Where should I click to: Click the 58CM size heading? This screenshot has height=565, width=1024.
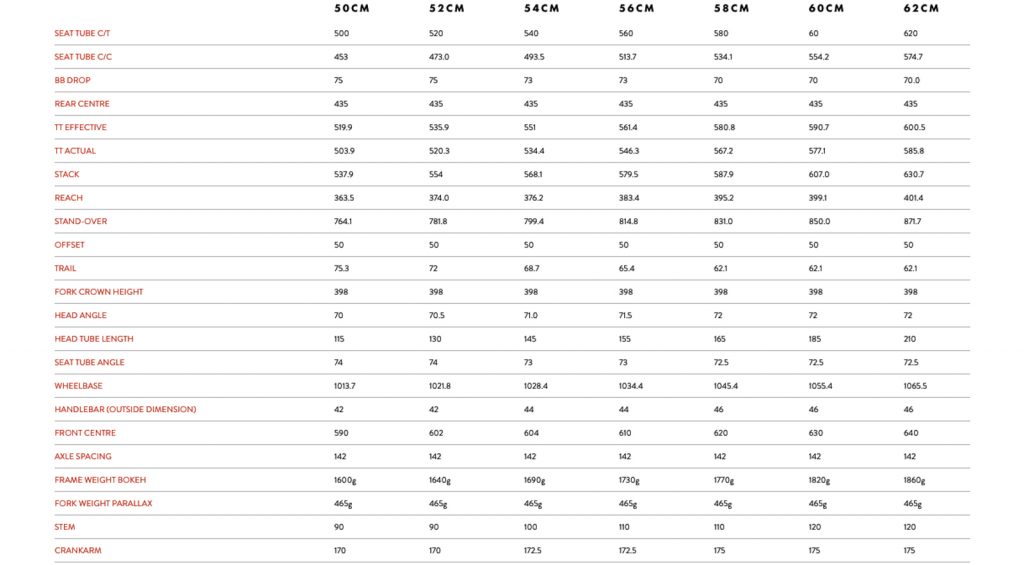(732, 9)
